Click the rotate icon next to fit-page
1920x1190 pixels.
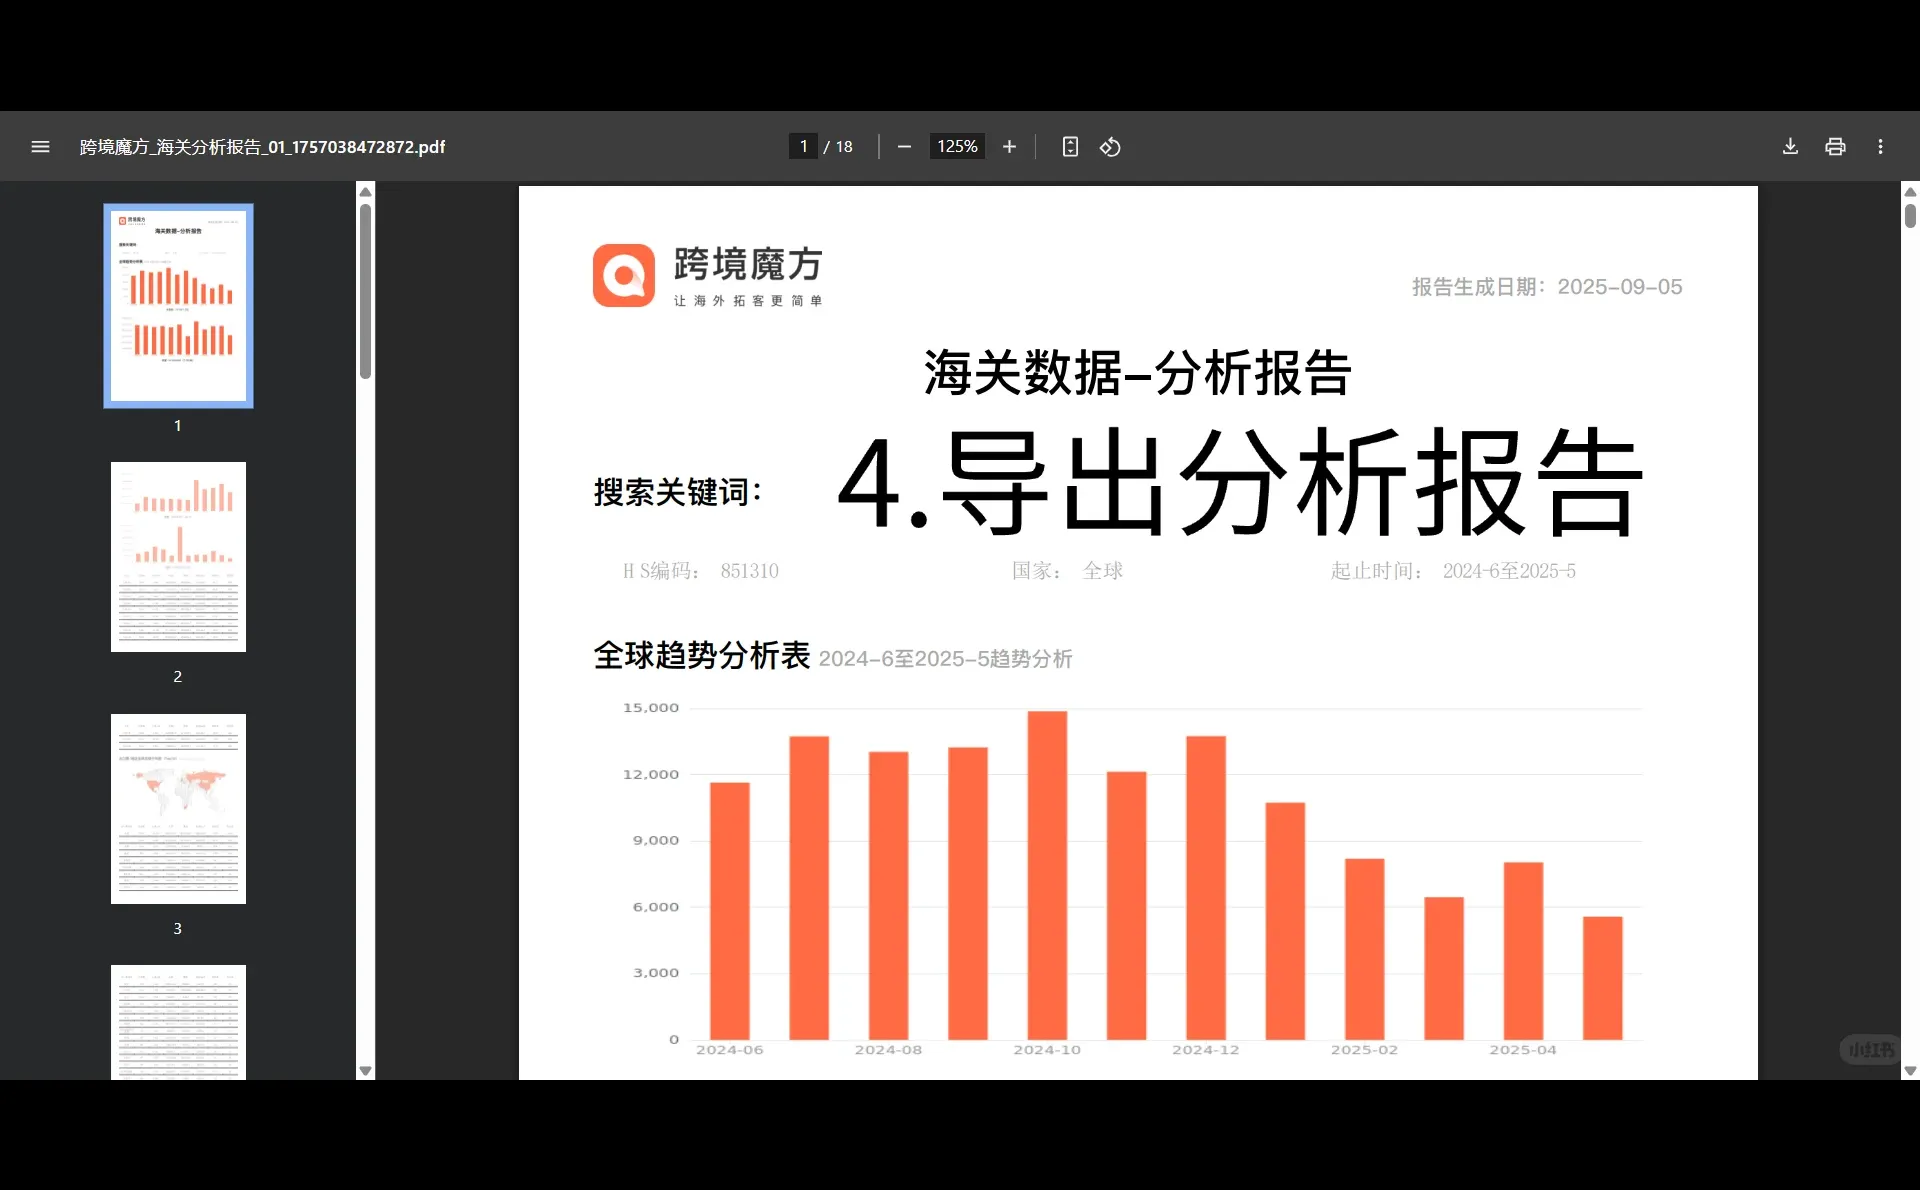[x=1110, y=146]
